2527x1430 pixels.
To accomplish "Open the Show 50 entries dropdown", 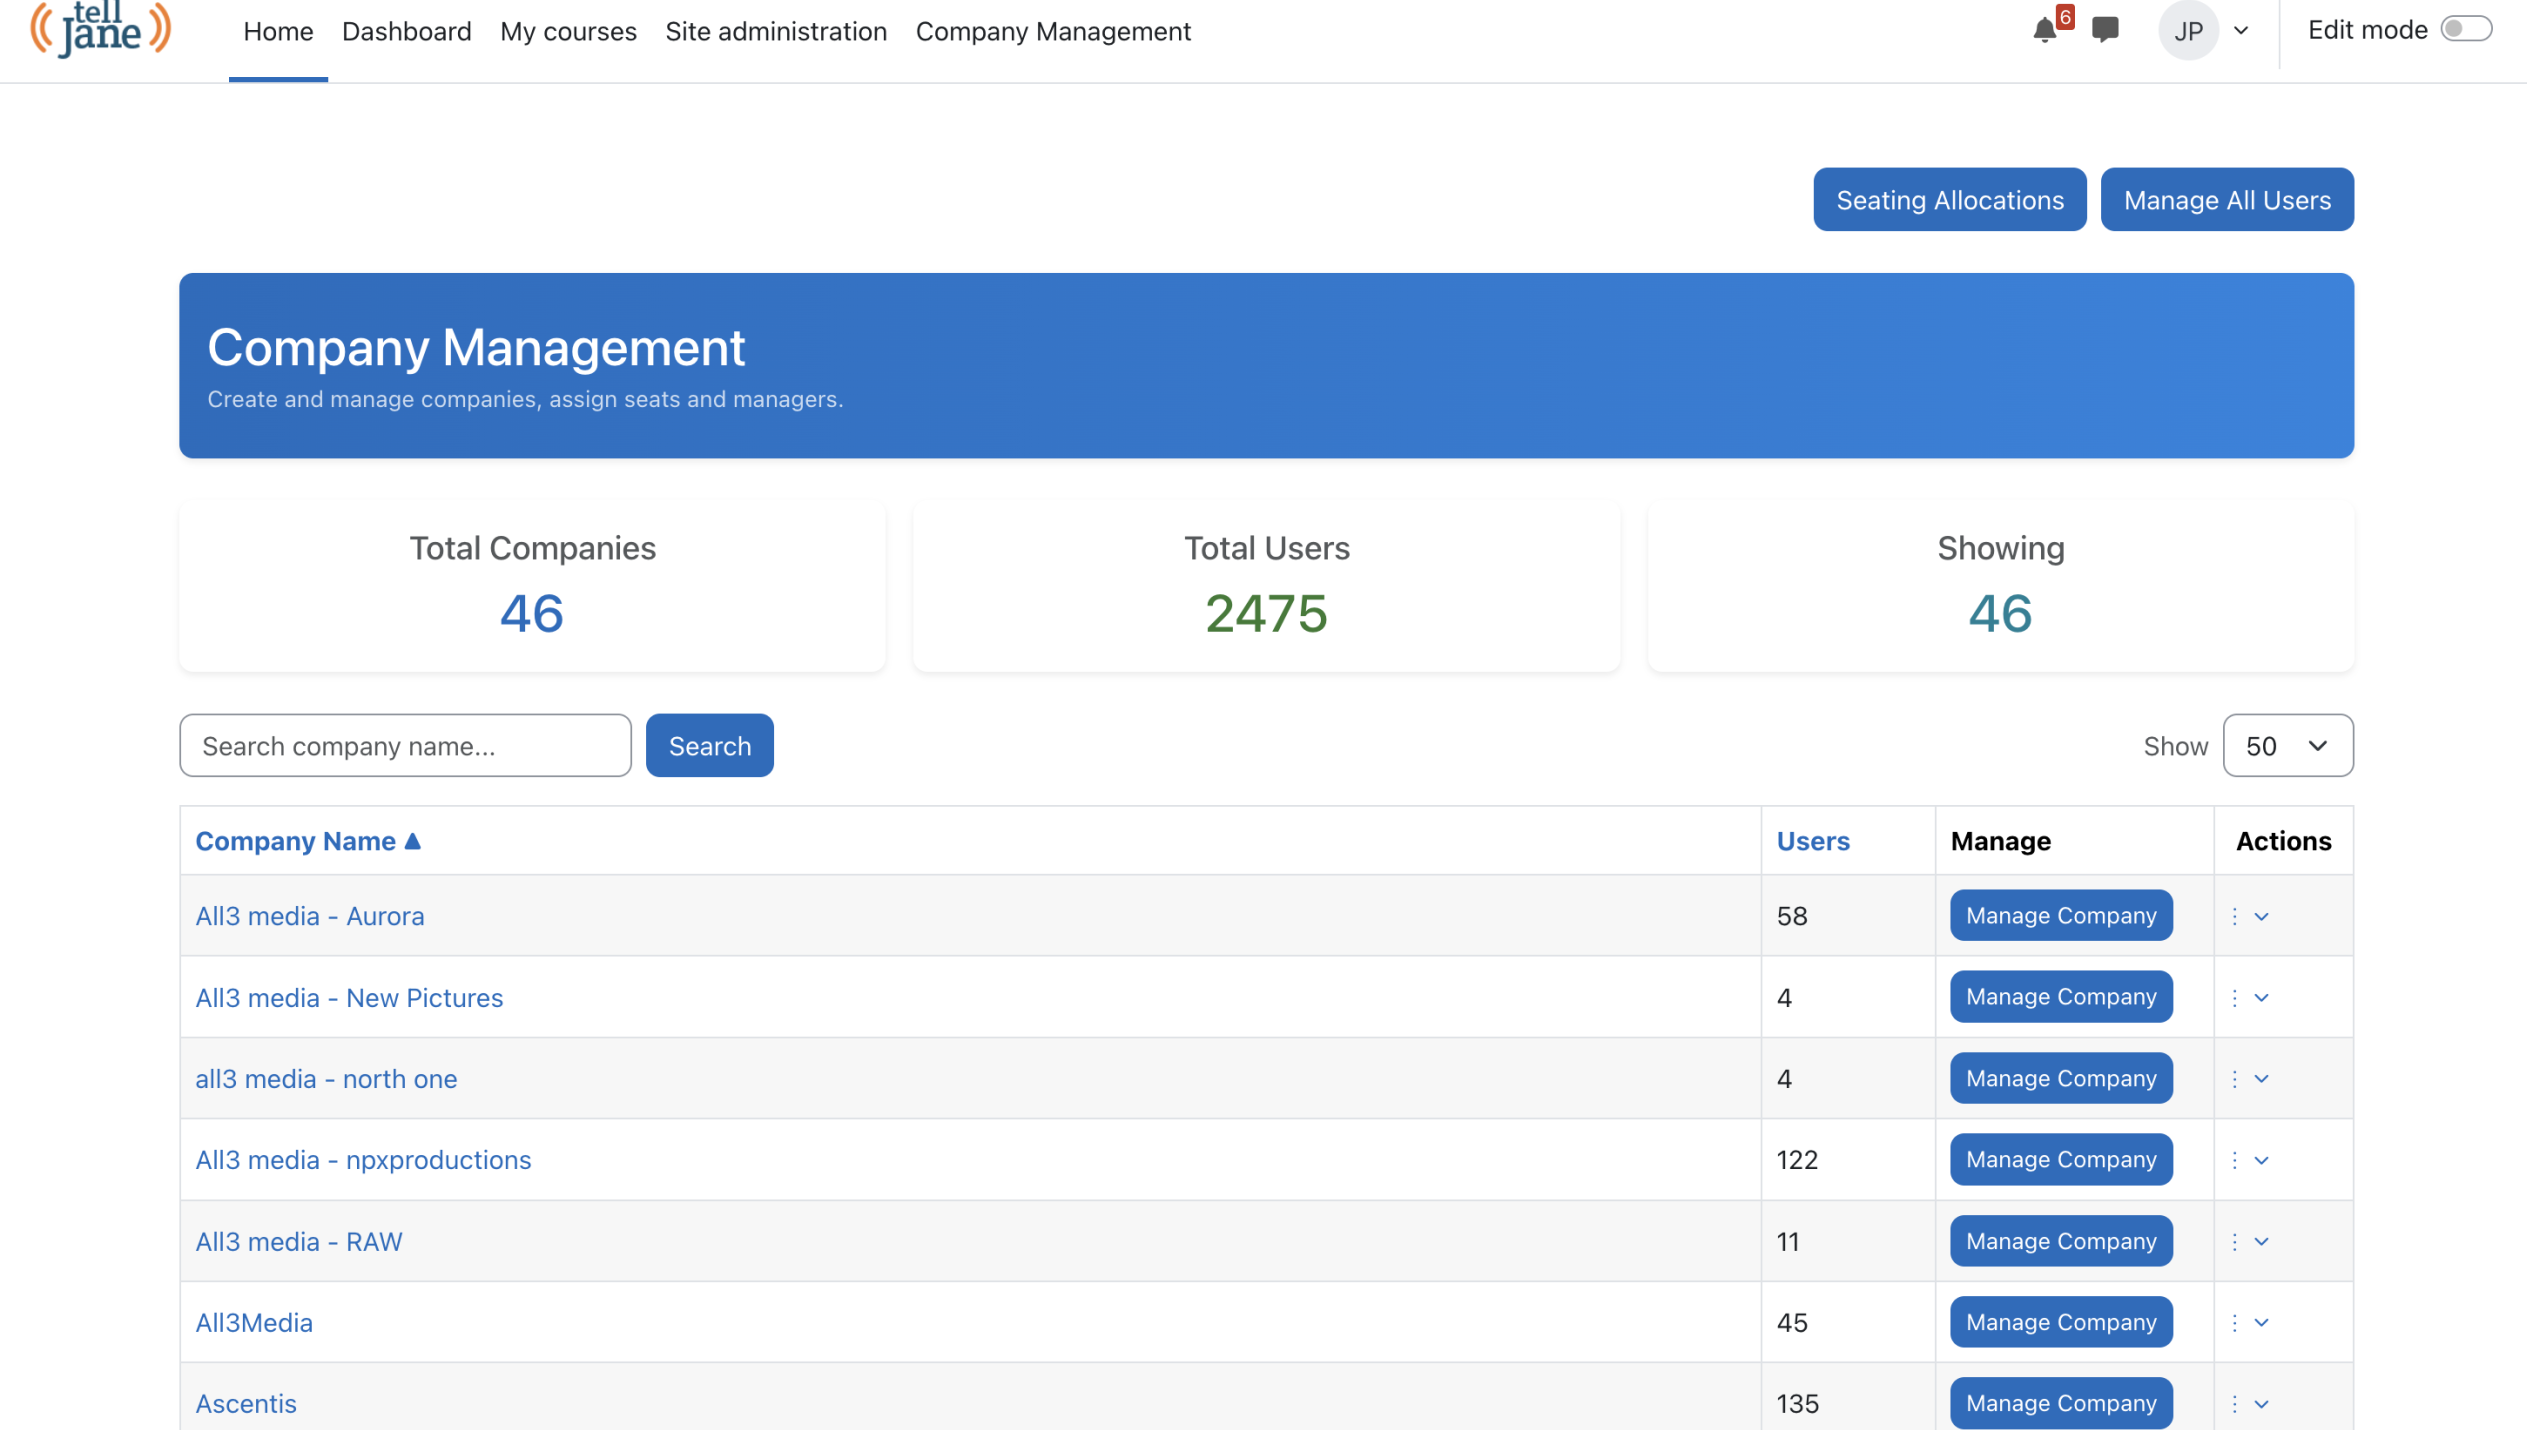I will [2287, 745].
